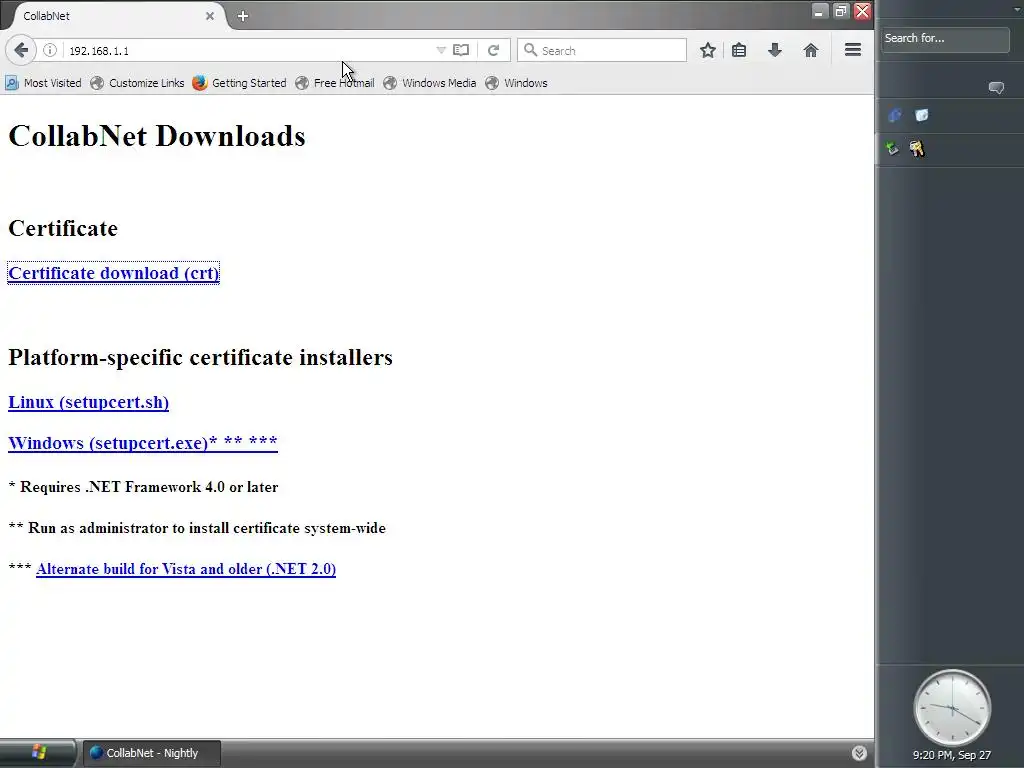This screenshot has width=1024, height=768.
Task: Click the light blue box icon in sidebar
Action: (921, 116)
